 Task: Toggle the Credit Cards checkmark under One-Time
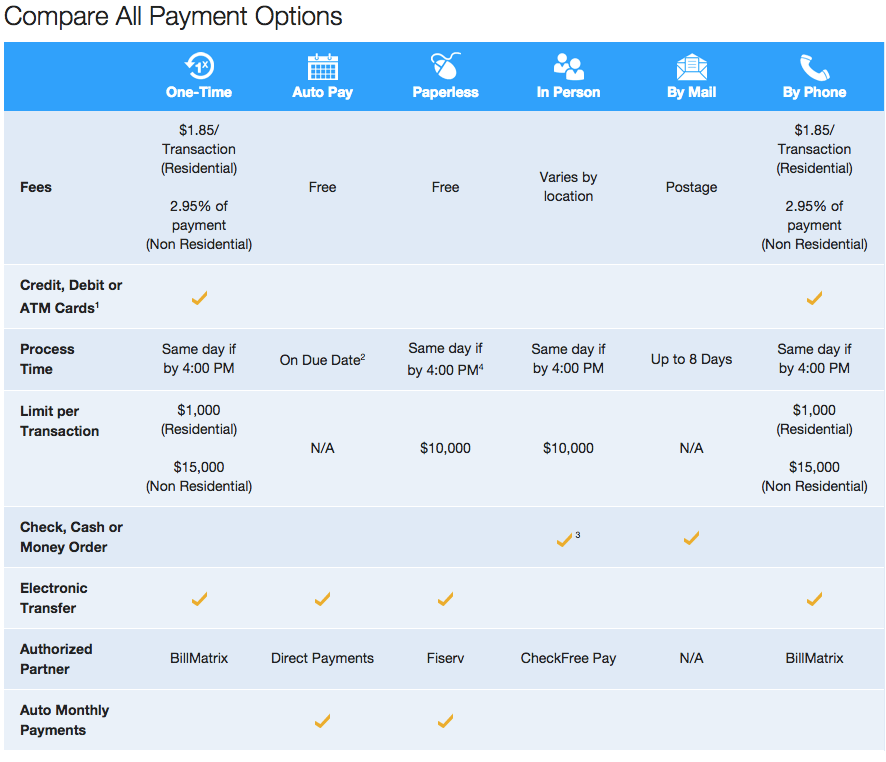[198, 297]
